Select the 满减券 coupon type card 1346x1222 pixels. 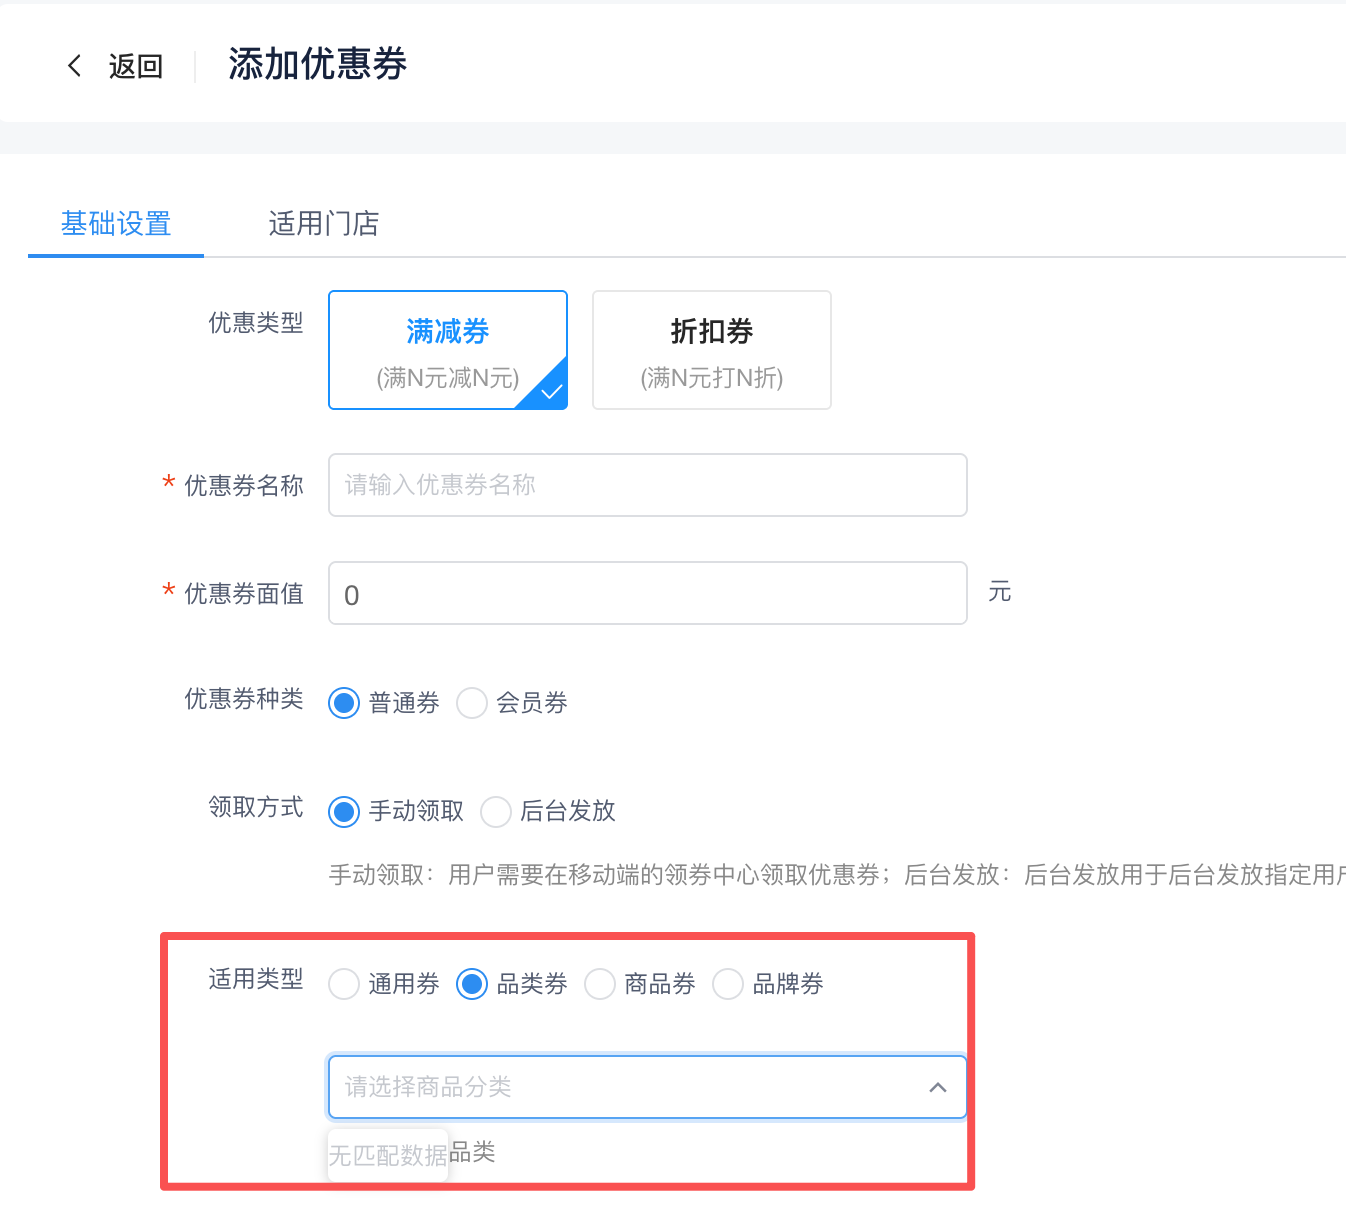[x=447, y=349]
